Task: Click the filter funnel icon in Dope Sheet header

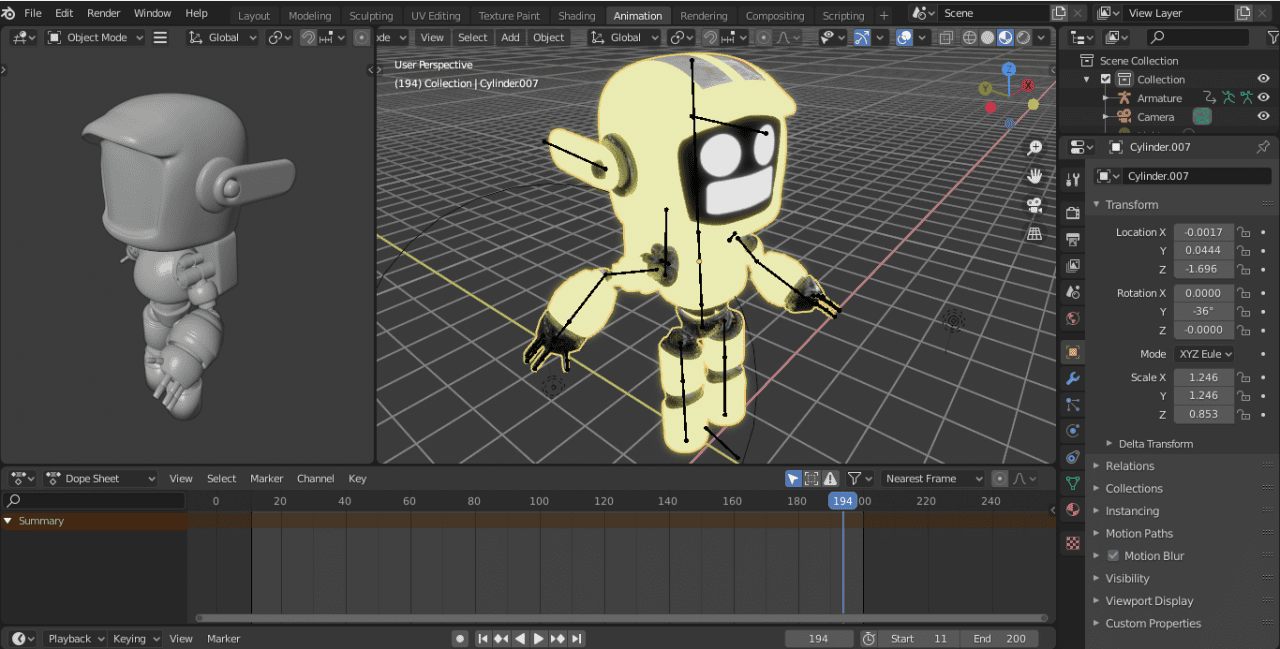Action: 855,478
